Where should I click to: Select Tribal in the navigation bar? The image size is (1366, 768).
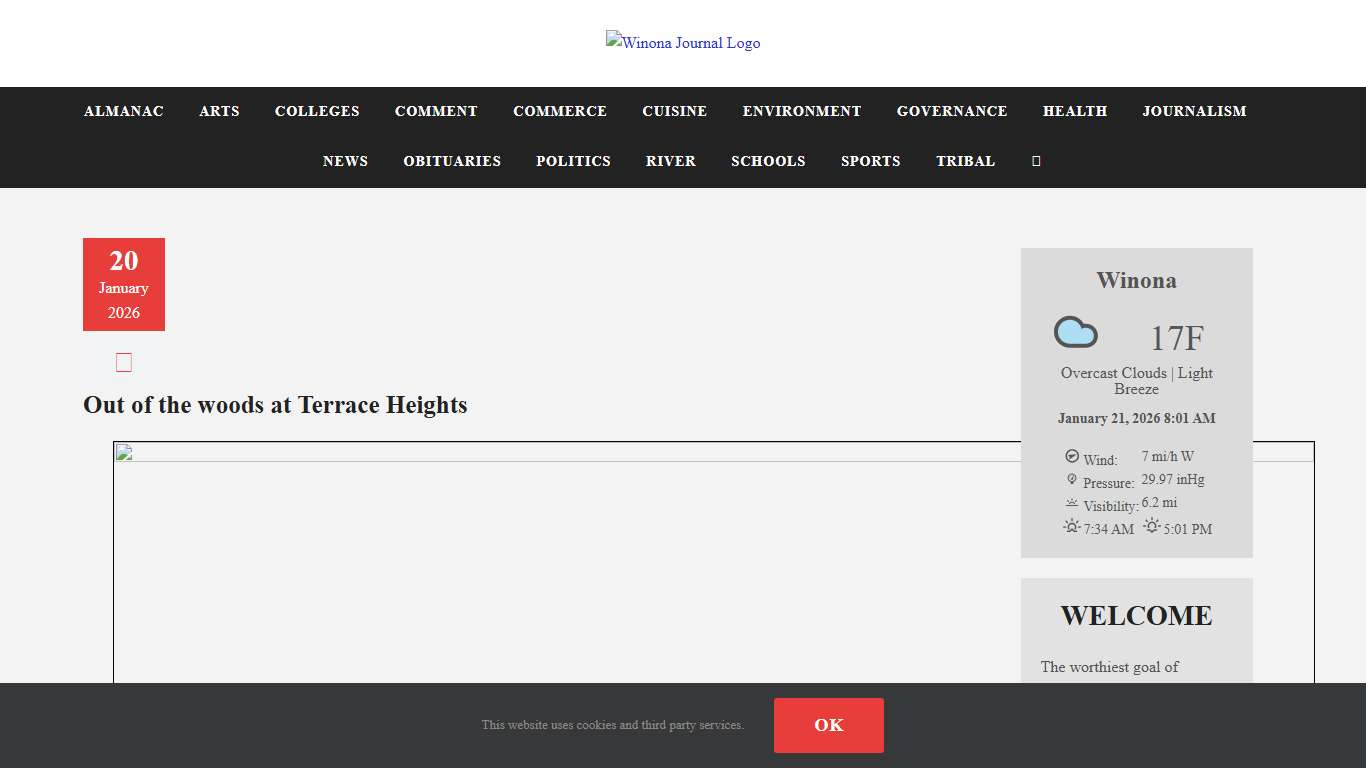tap(965, 161)
